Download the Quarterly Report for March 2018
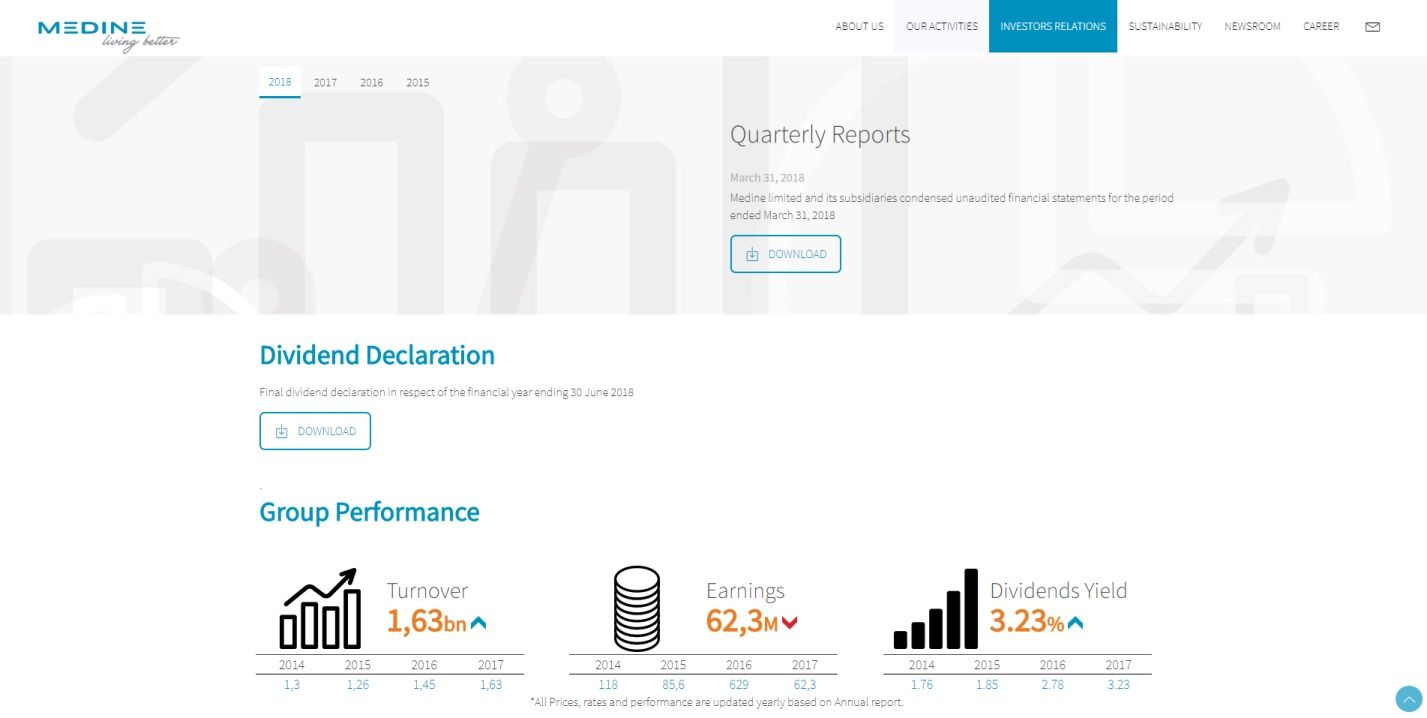The height and width of the screenshot is (718, 1427). coord(785,254)
